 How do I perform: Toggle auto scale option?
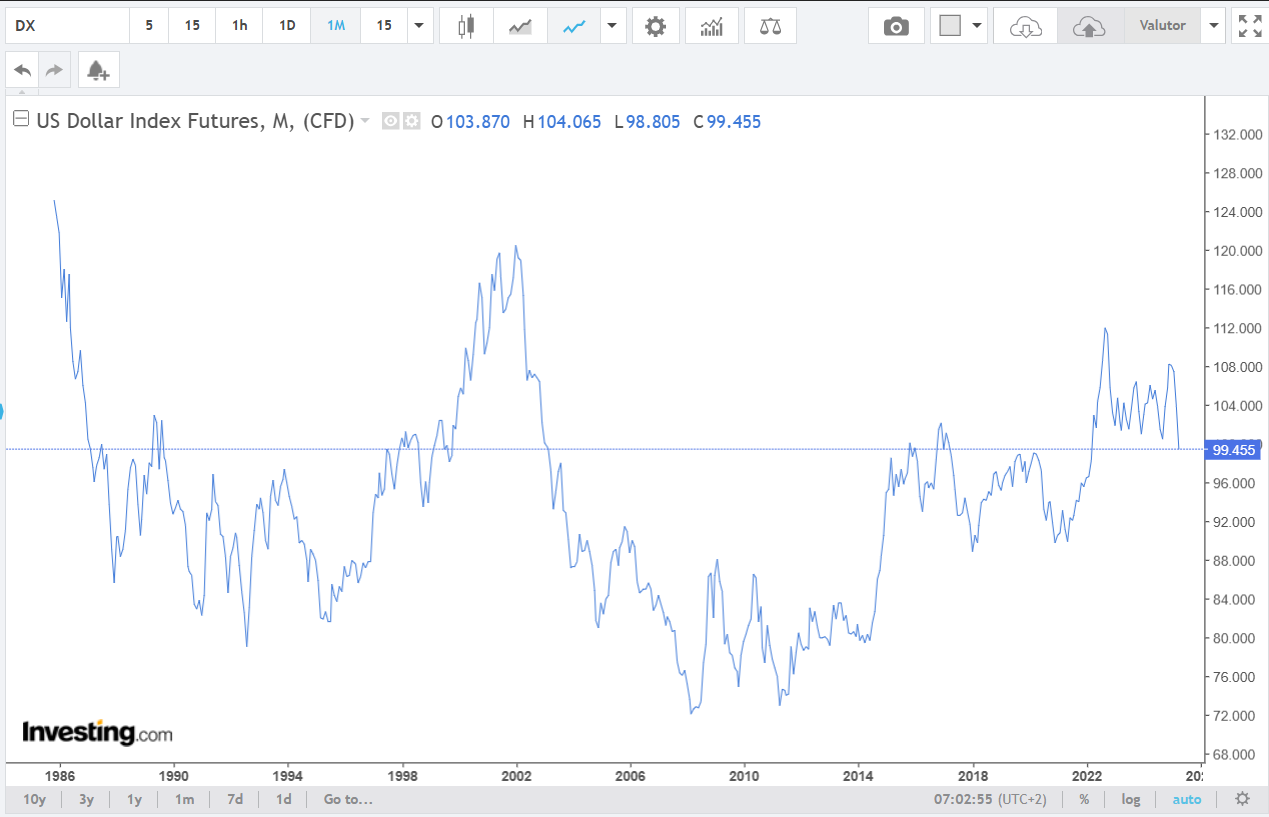[1186, 799]
